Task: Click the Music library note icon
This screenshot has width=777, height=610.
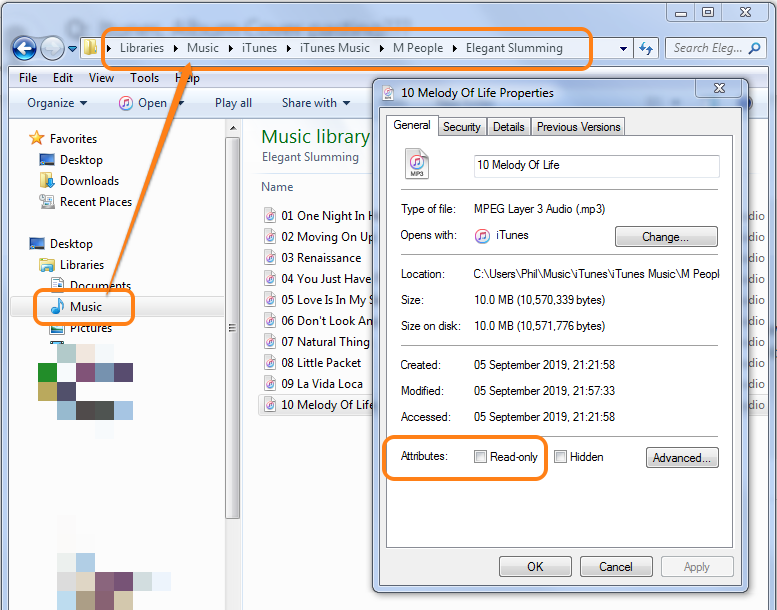Action: tap(57, 306)
